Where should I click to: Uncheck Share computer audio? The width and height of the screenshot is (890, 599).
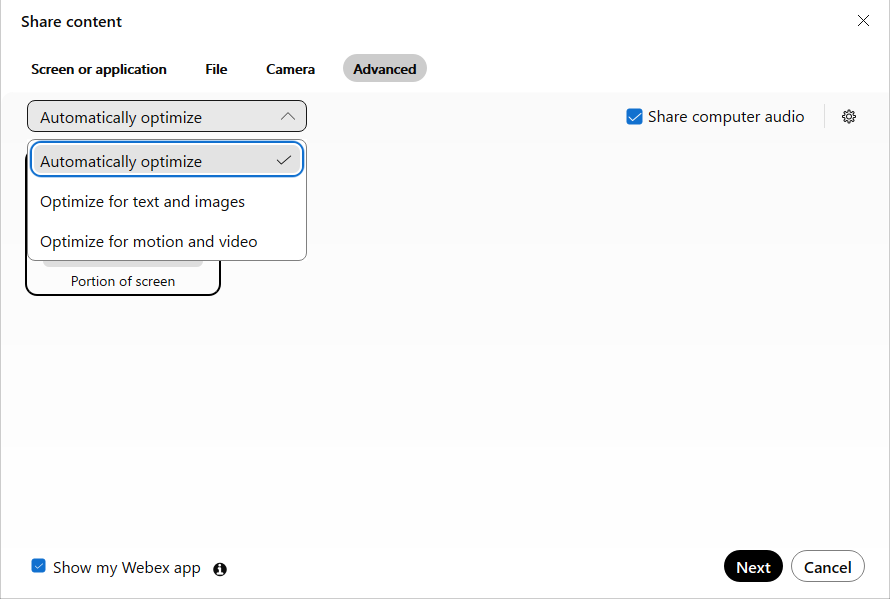click(634, 116)
